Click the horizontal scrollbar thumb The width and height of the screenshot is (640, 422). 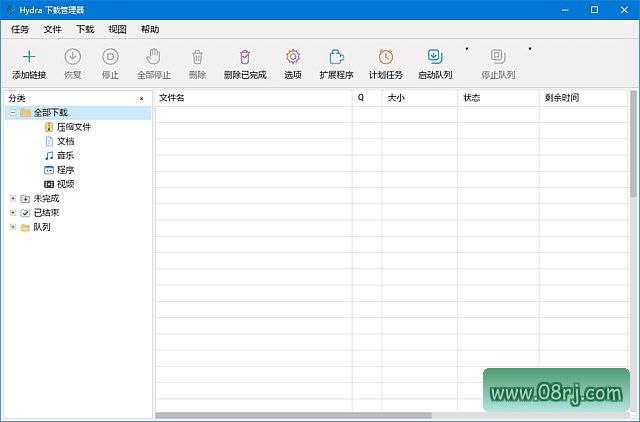click(x=293, y=415)
